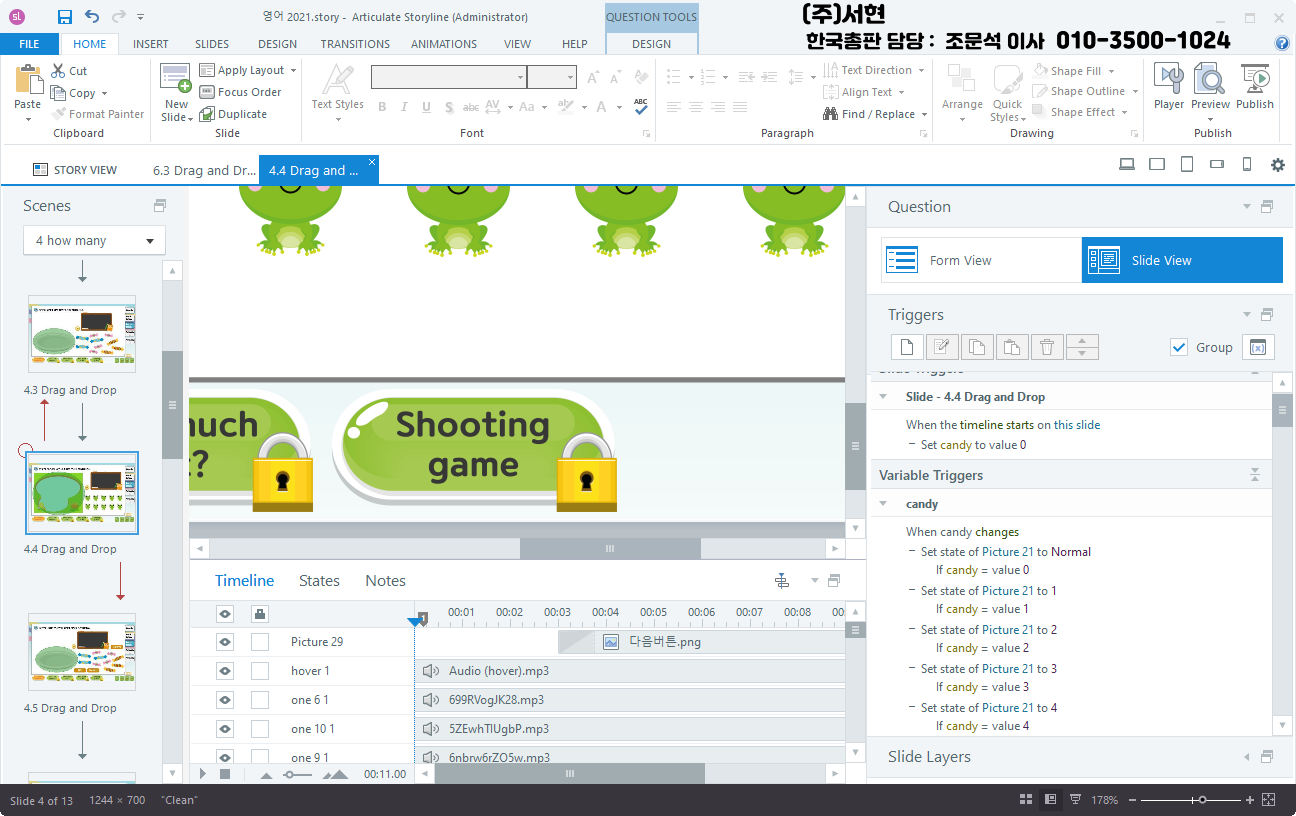Image resolution: width=1296 pixels, height=816 pixels.
Task: Switch to Form View
Action: [981, 260]
